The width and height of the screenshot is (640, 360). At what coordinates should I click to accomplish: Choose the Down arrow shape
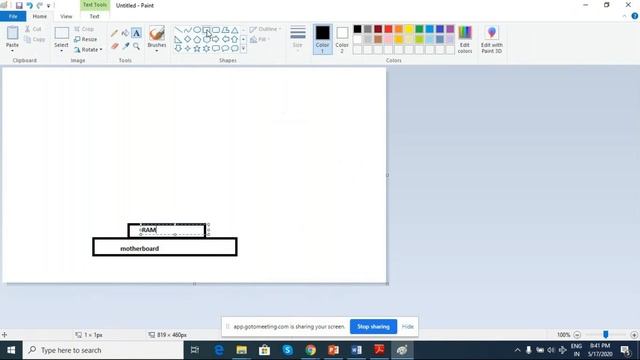pos(178,49)
